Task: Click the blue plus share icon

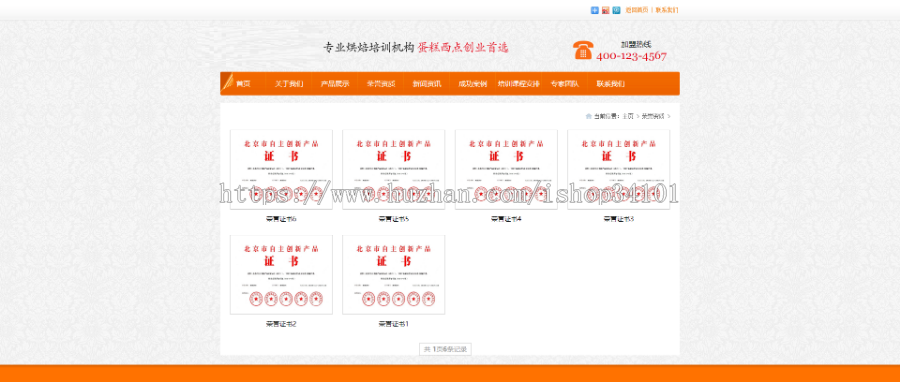Action: coord(595,10)
